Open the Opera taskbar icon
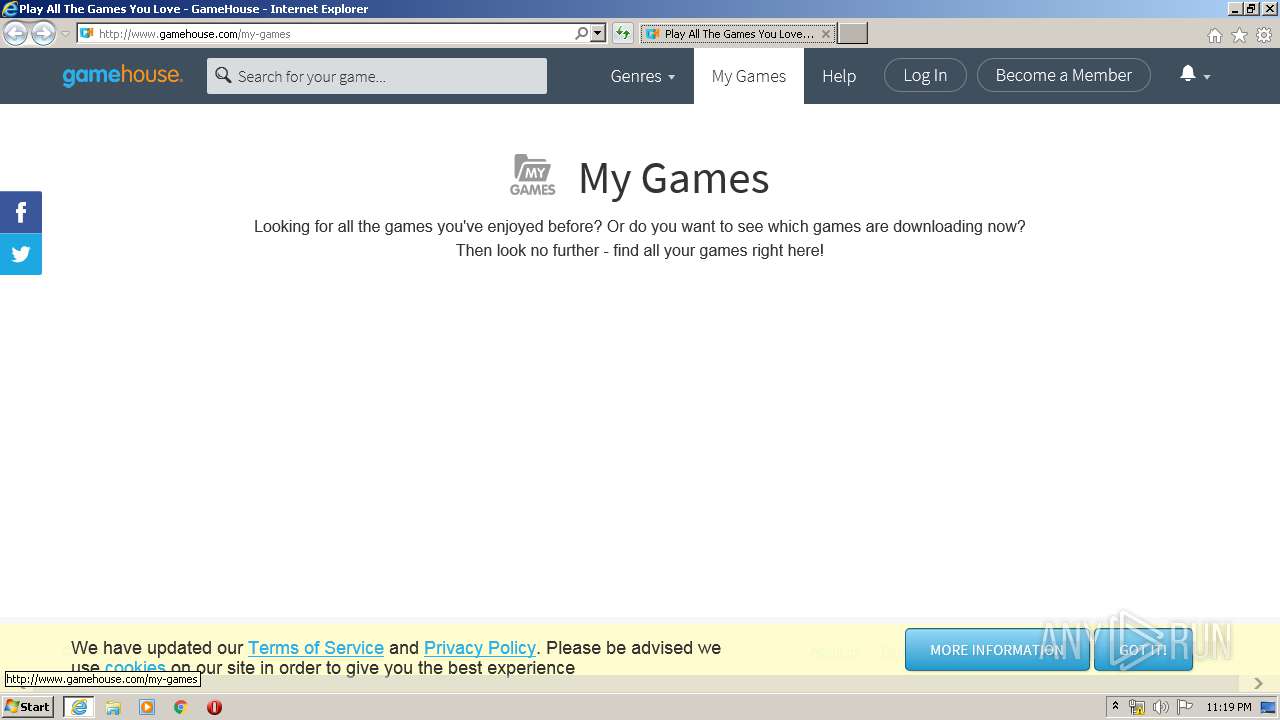Screen dimensions: 1280x720 coord(214,707)
